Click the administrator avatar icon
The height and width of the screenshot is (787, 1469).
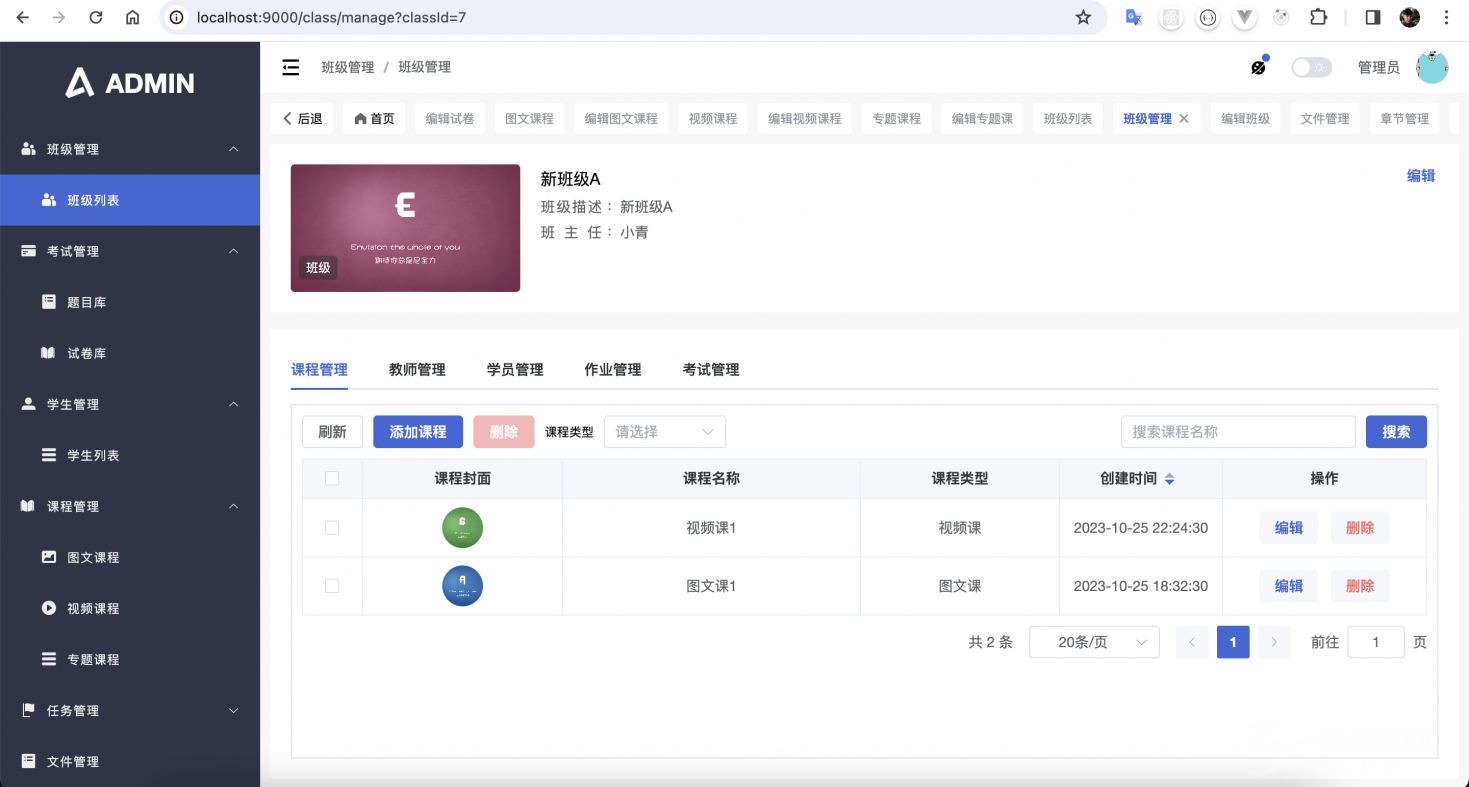(1432, 67)
